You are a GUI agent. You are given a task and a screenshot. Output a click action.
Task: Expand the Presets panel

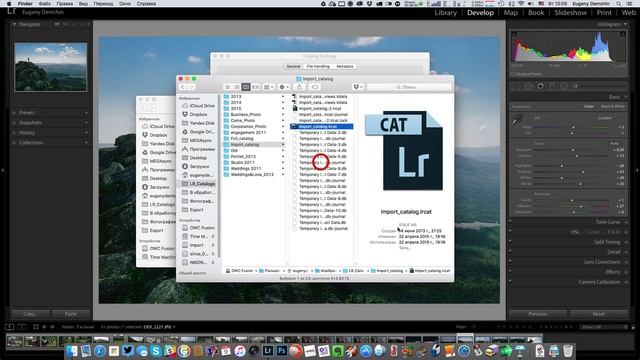coord(15,113)
